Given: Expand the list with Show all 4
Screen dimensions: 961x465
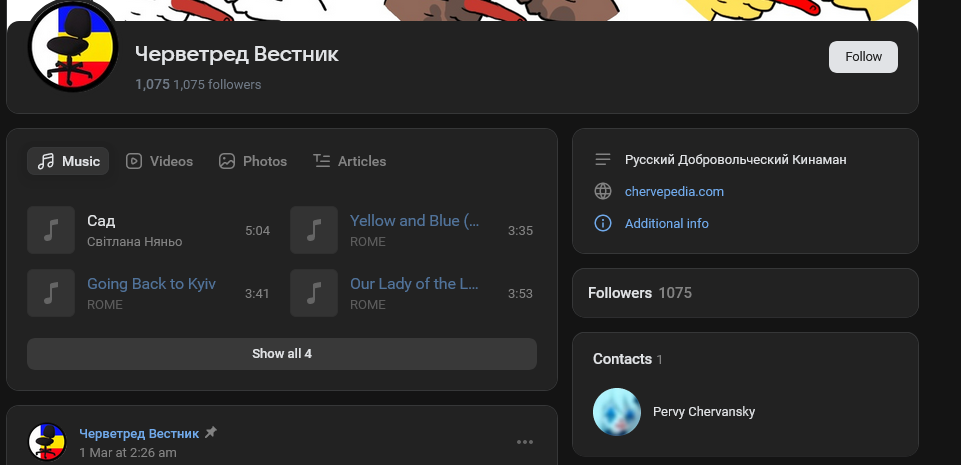Looking at the screenshot, I should pos(282,353).
